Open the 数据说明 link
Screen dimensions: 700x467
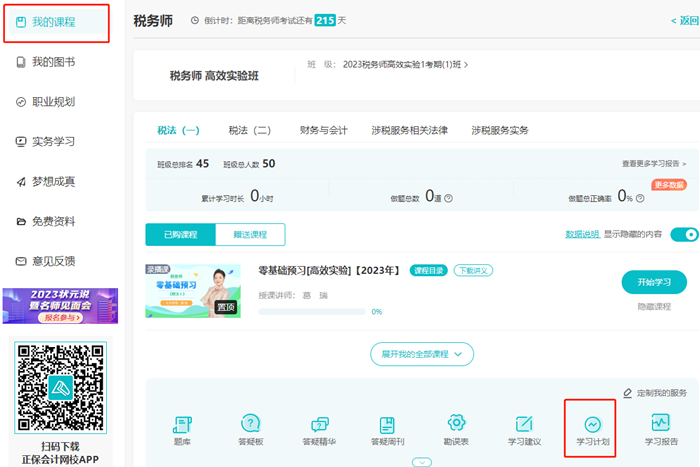pyautogui.click(x=583, y=234)
